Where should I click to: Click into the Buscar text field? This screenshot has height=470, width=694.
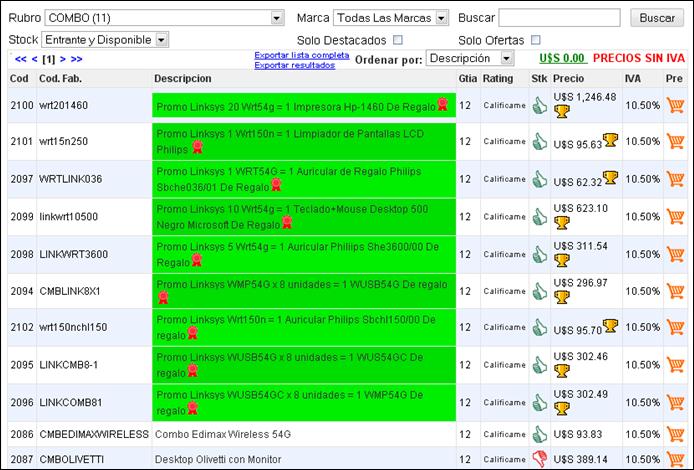click(x=559, y=18)
